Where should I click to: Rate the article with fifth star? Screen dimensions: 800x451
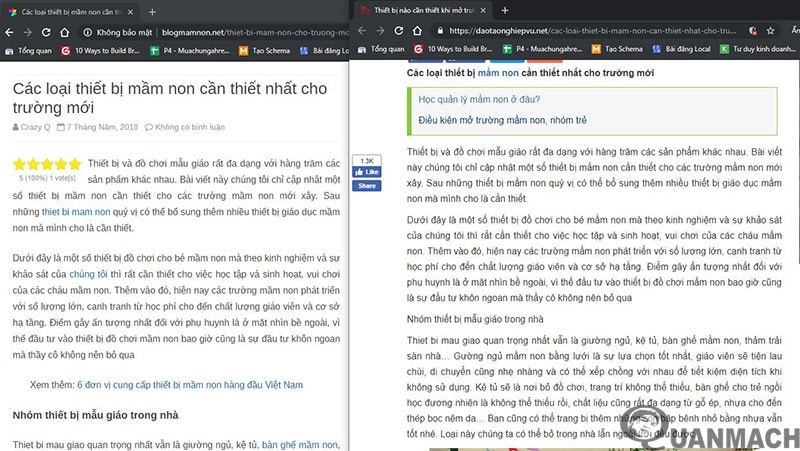click(74, 164)
